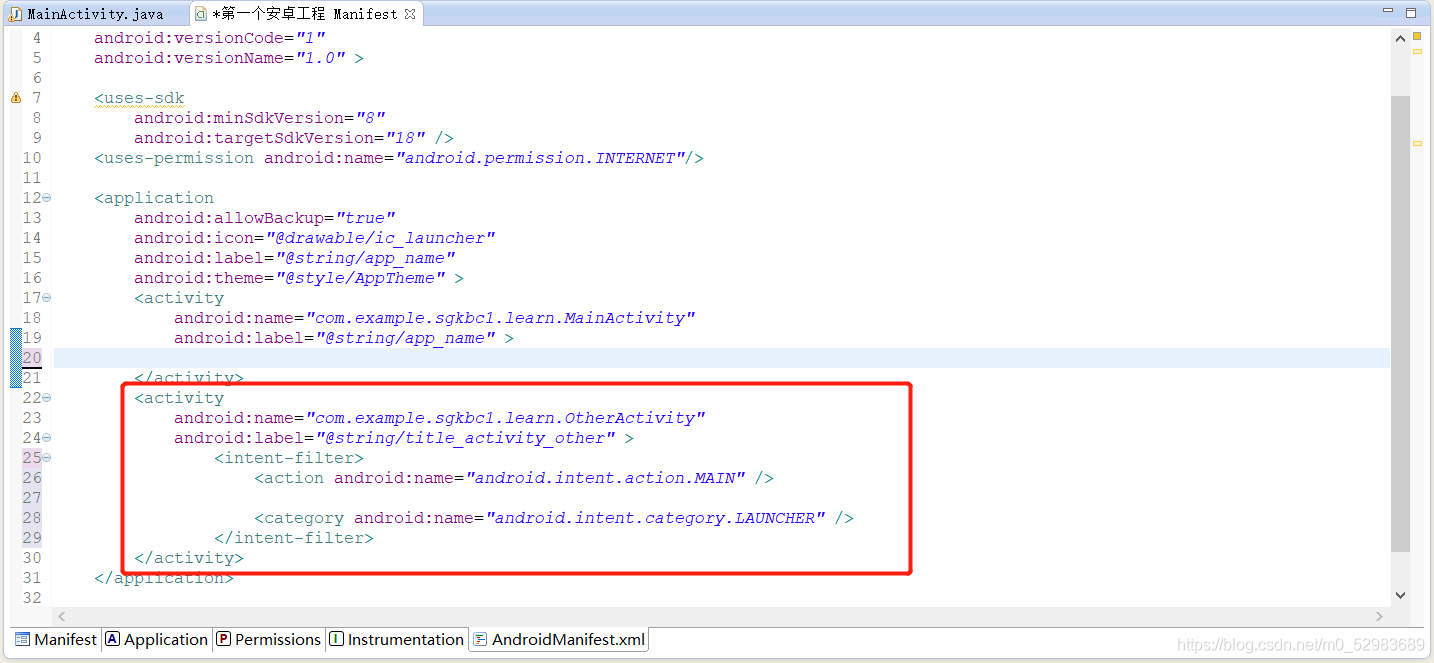Screen dimensions: 1434x663
Task: Collapse the first <activity> block at line 17
Action: point(47,298)
